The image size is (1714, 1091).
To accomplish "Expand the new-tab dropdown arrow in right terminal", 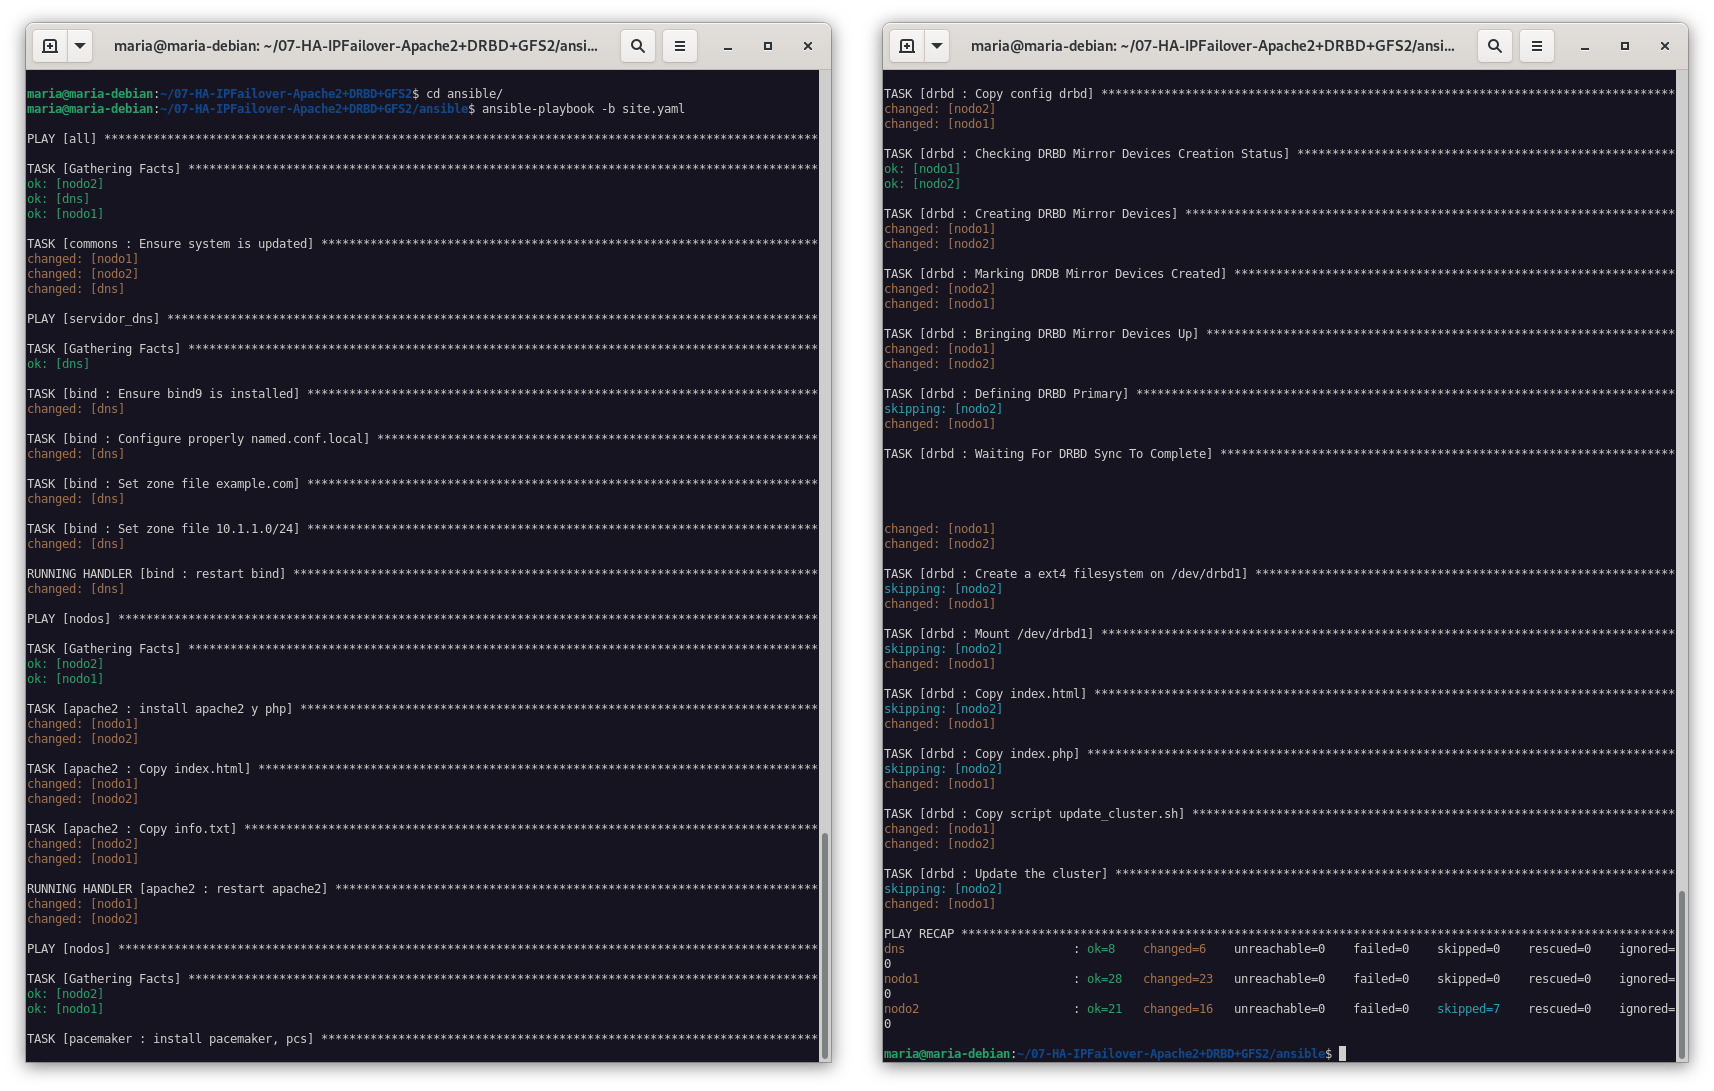I will tap(937, 46).
